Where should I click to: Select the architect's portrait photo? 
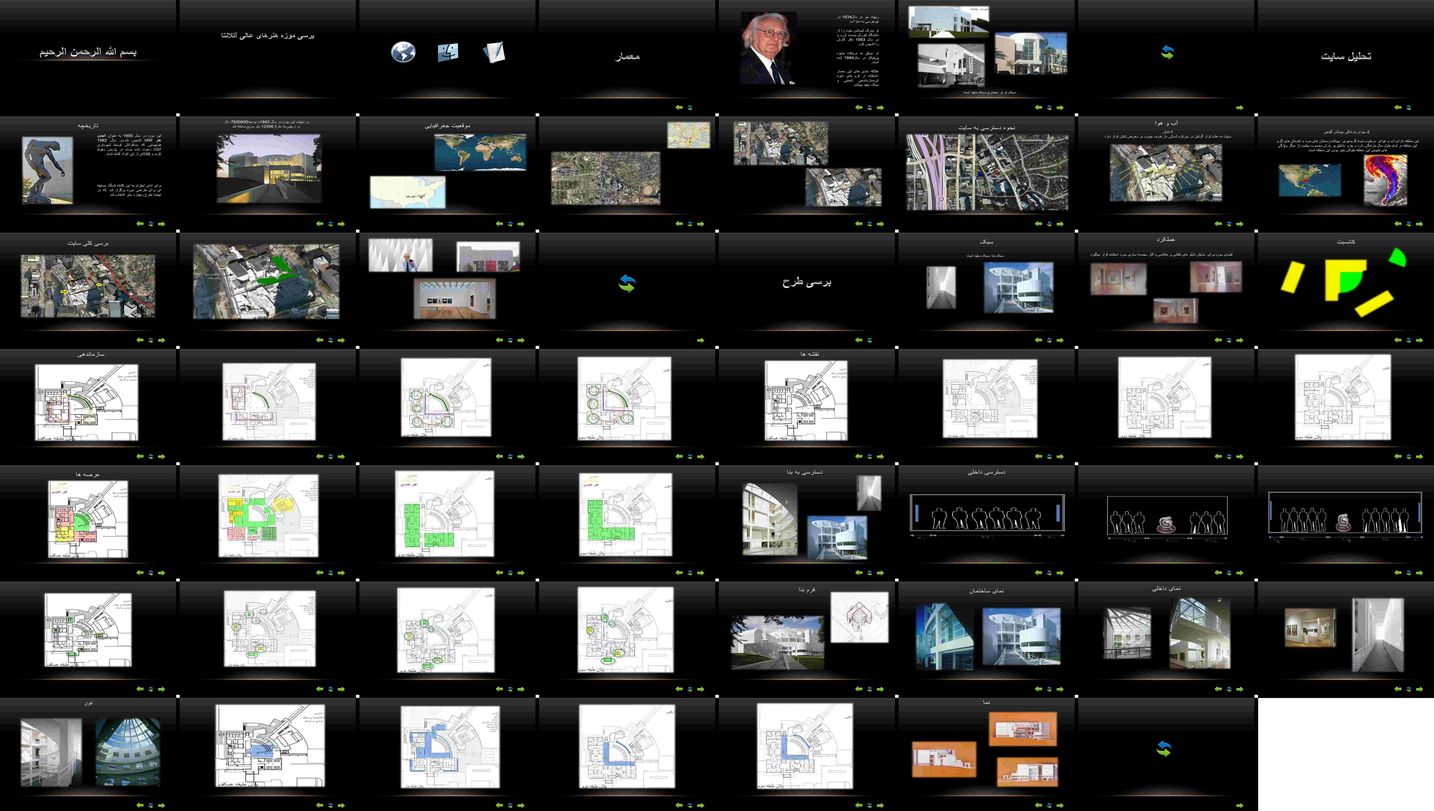point(768,48)
